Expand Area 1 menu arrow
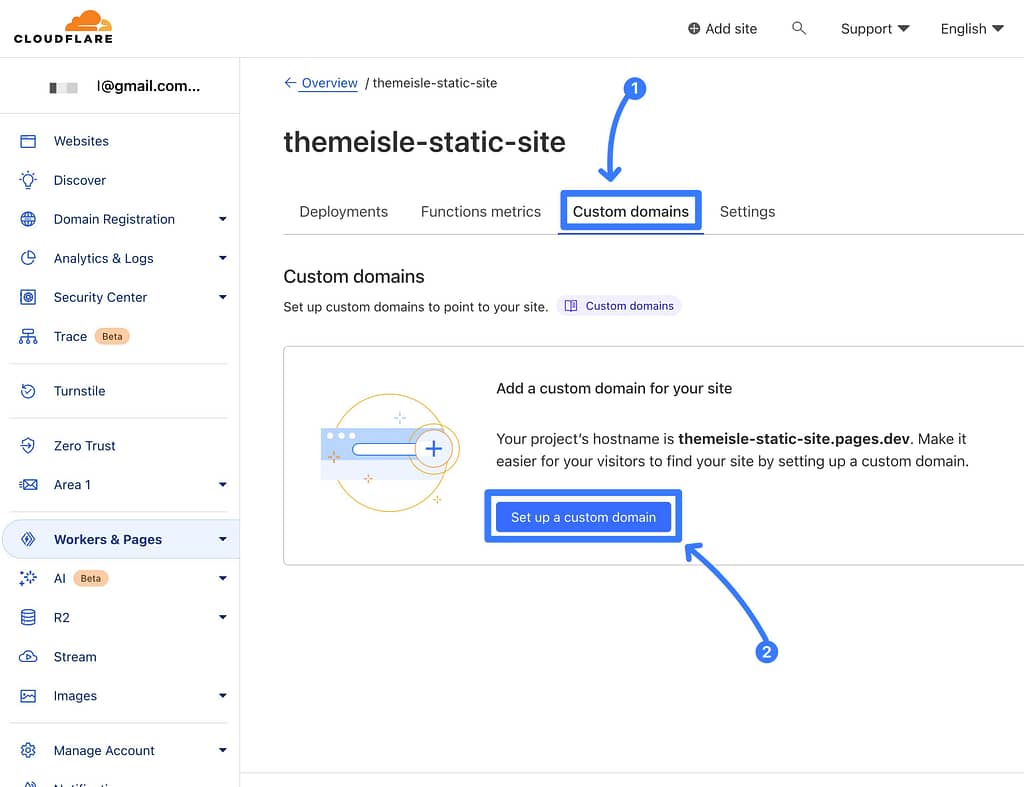Screen dimensions: 1024x787 pyautogui.click(x=223, y=485)
